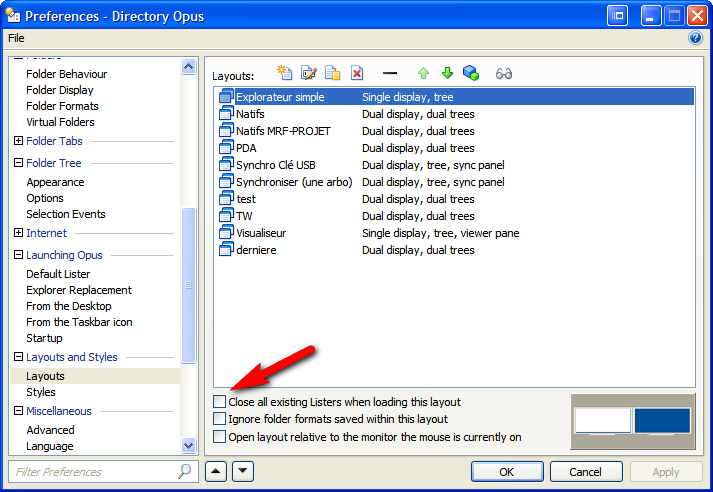Open the Styles preferences page
This screenshot has height=492, width=713.
point(40,392)
